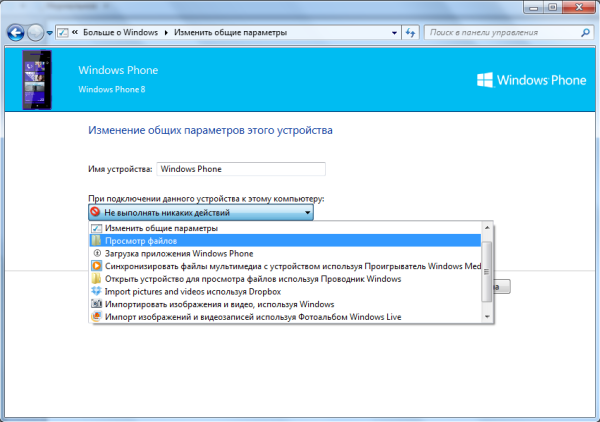The height and width of the screenshot is (422, 600).
Task: Click the folder icon beside Просмотр файлов
Action: click(x=96, y=241)
